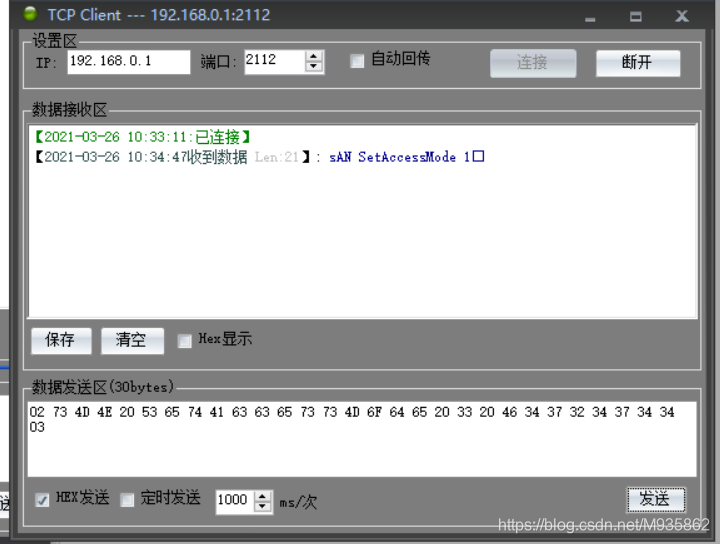Click the title text TCP Client 192.168.0.1:2112
This screenshot has width=720, height=544.
(159, 15)
